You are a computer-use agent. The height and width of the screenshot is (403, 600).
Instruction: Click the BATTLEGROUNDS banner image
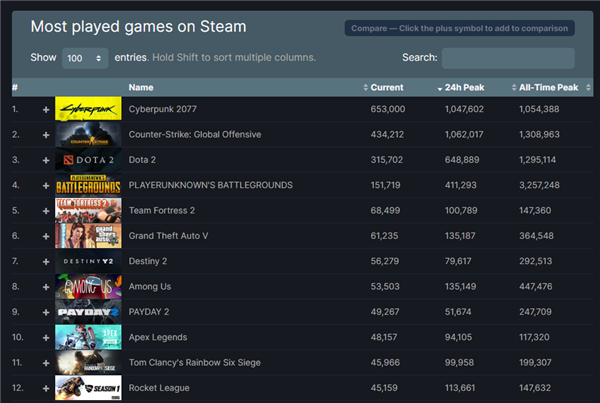pos(88,185)
